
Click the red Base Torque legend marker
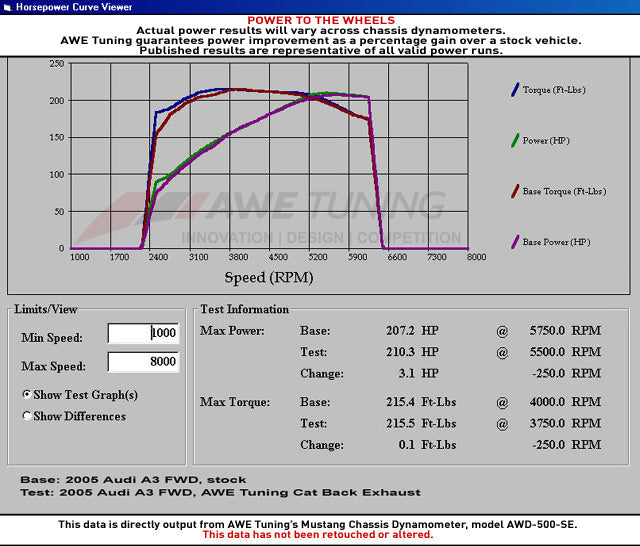pos(514,191)
